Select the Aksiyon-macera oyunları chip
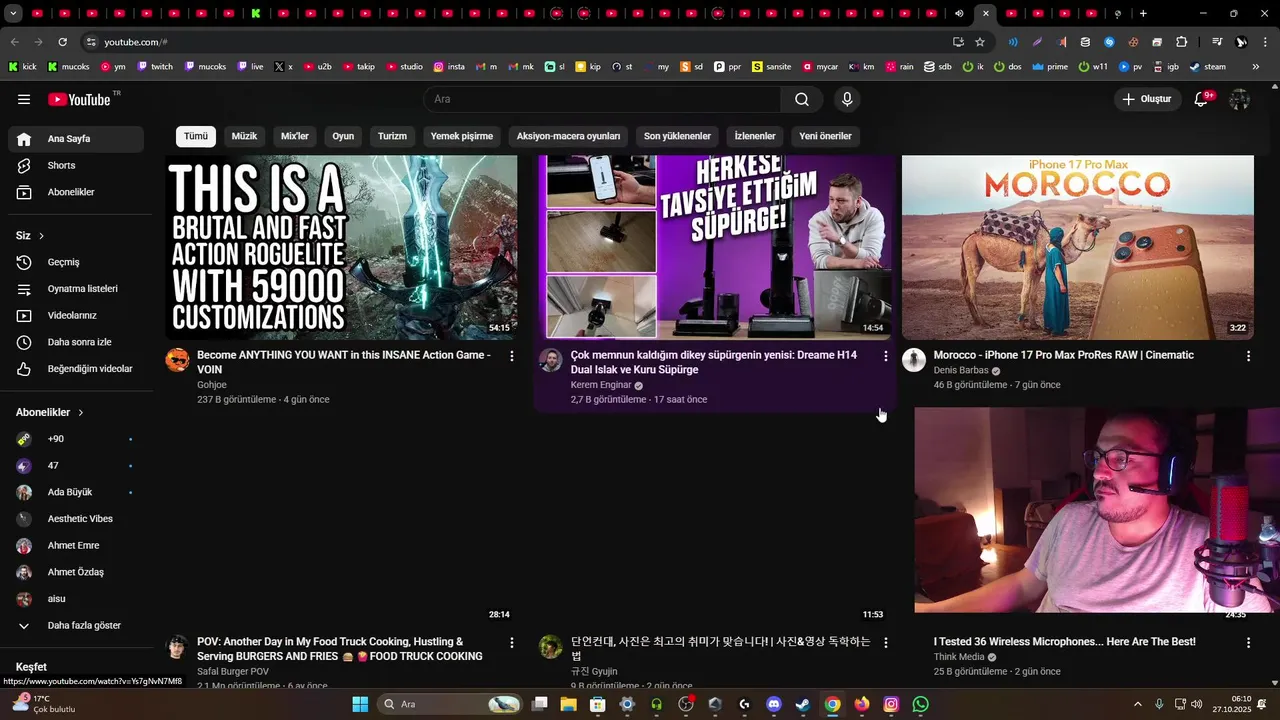The height and width of the screenshot is (720, 1280). [568, 136]
